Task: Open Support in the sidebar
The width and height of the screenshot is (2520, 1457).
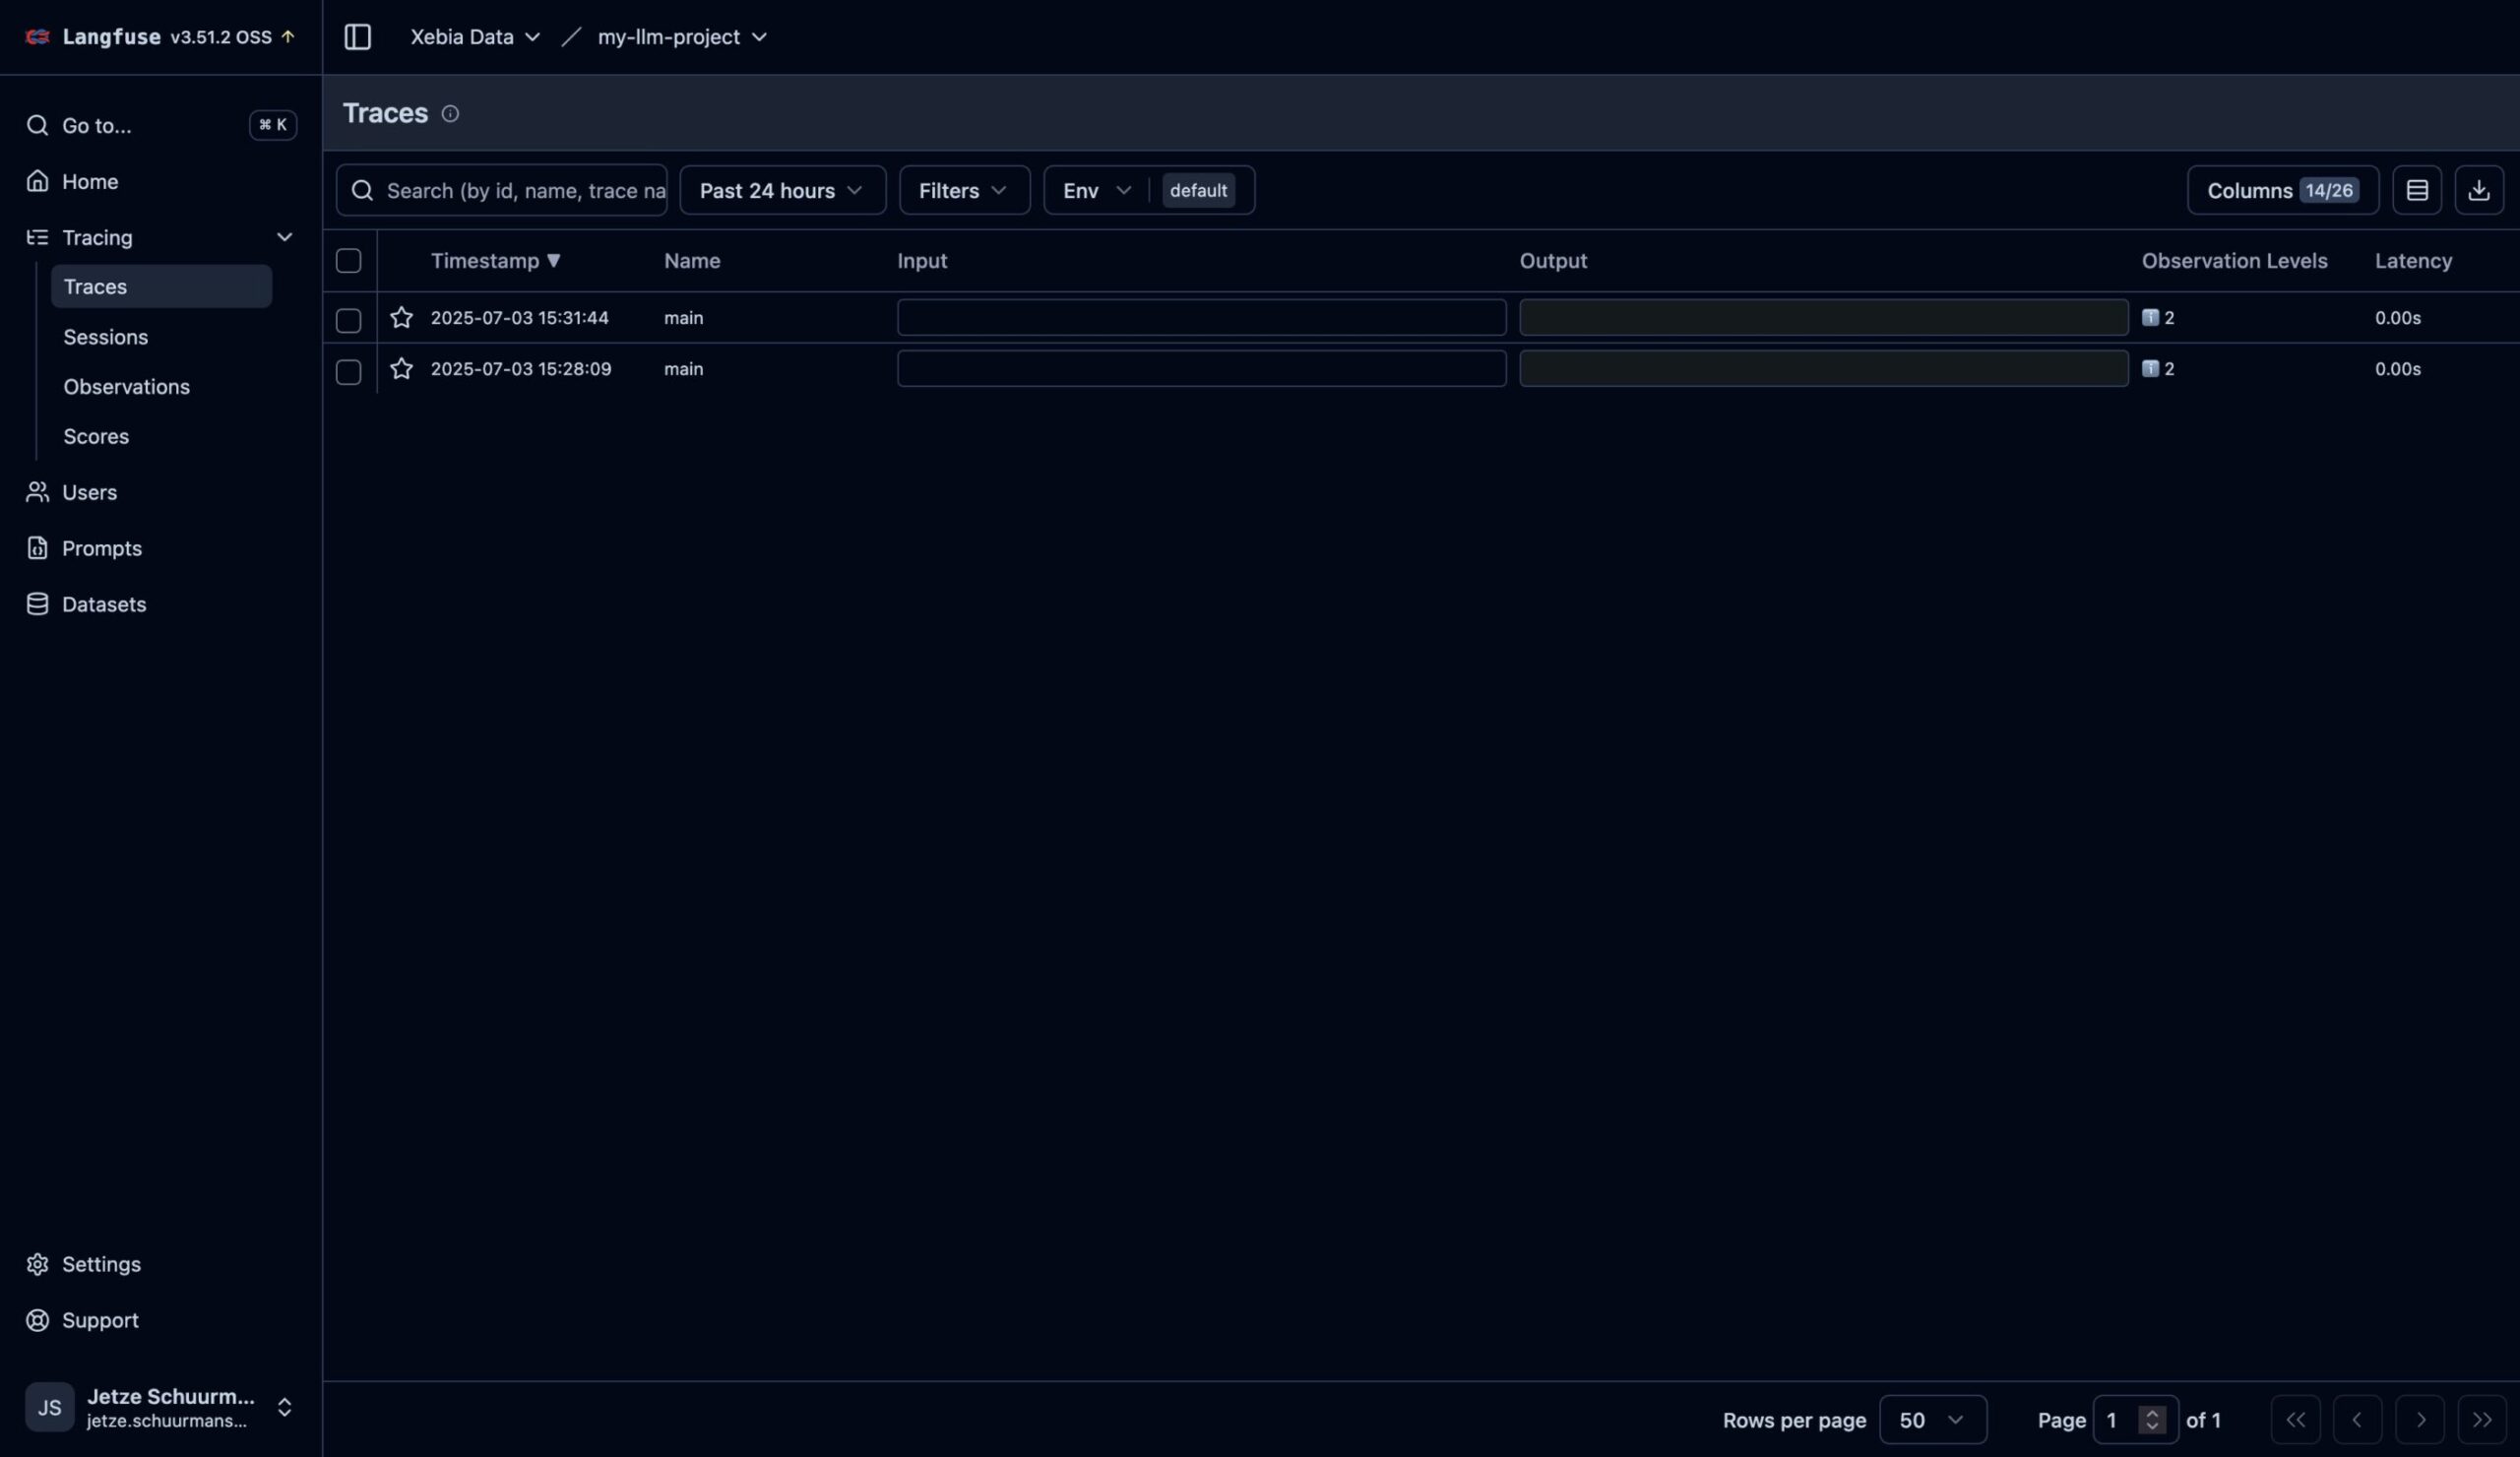Action: click(x=161, y=1320)
